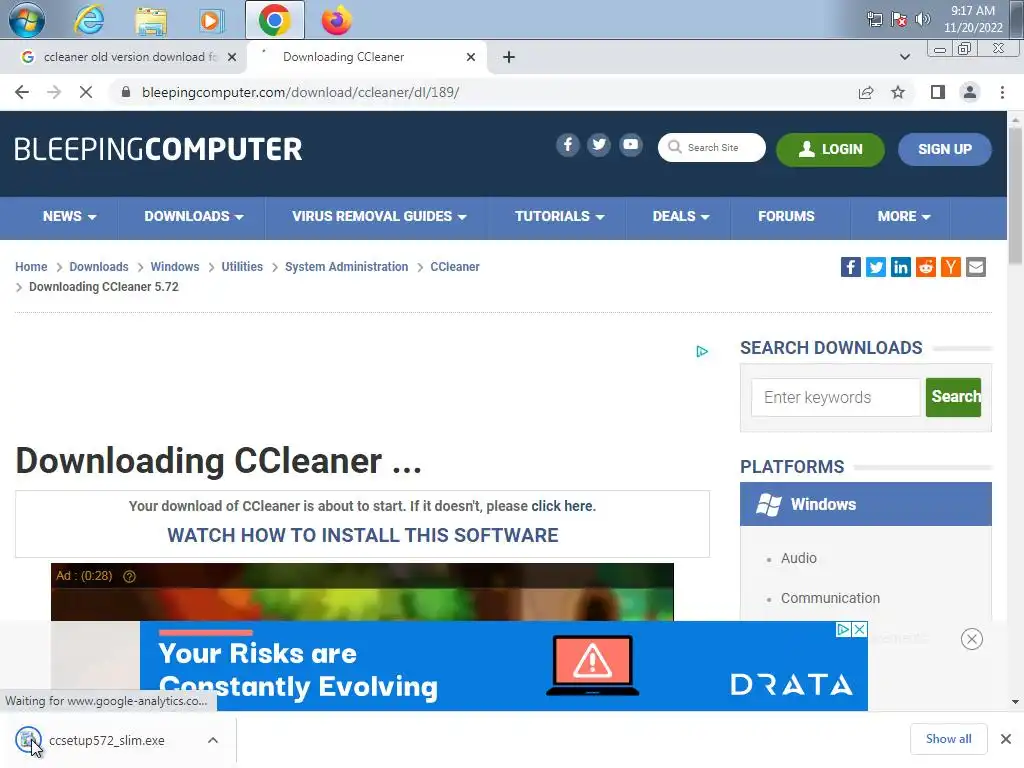Image resolution: width=1024 pixels, height=768 pixels.
Task: Open downloaded ccsetup572_slim.exe file
Action: point(106,740)
